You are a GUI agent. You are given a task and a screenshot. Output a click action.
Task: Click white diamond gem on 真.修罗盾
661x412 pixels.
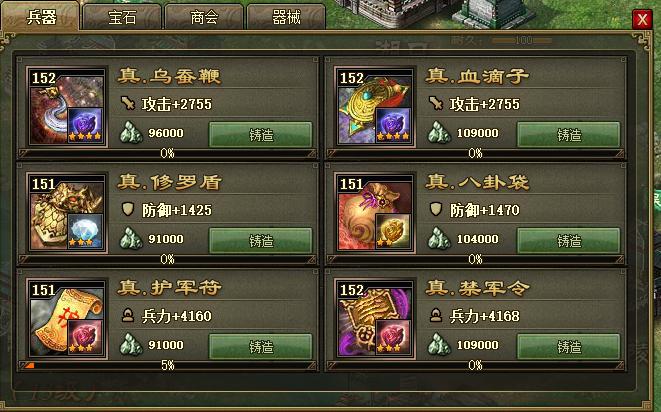[85, 231]
